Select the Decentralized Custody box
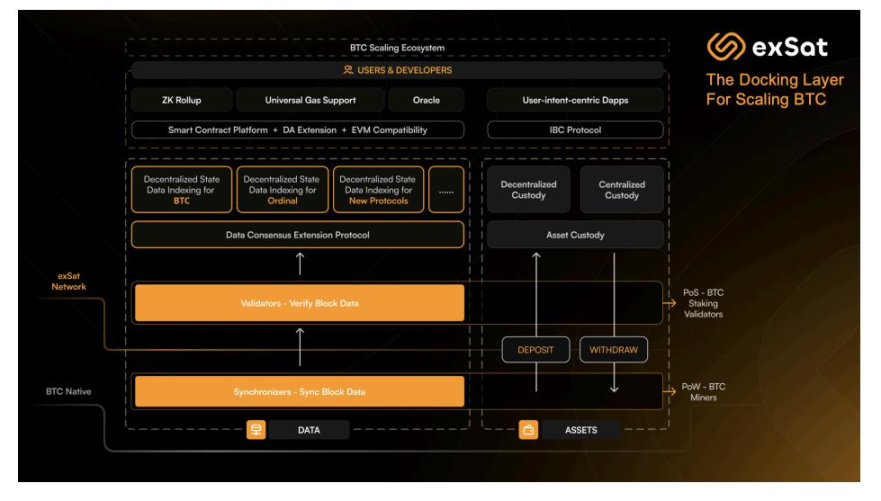This screenshot has width=881, height=501. (x=528, y=190)
